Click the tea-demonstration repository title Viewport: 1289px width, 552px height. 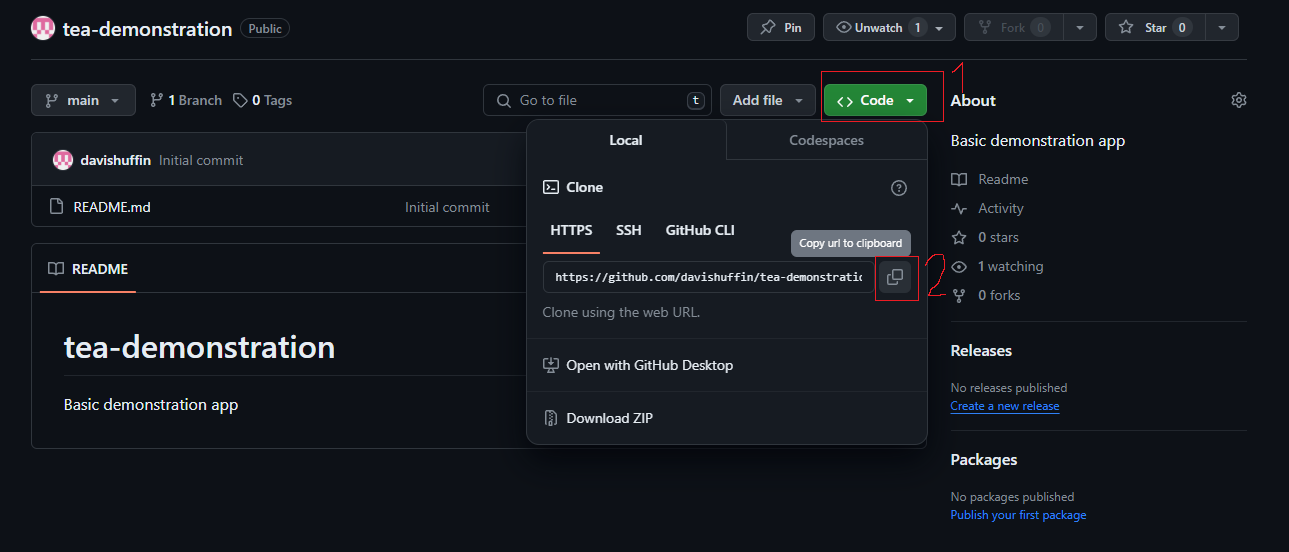click(x=147, y=29)
